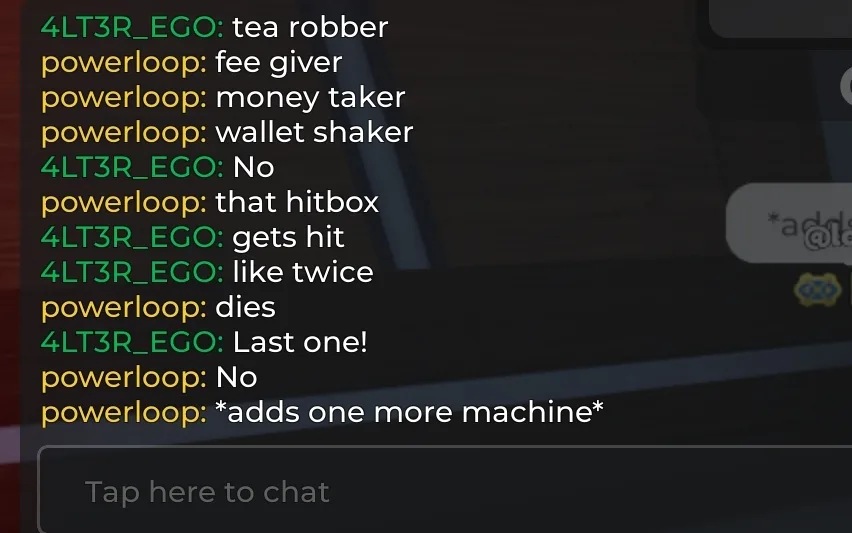Screen dimensions: 852x533
Task: Click 4LT3R_EGO name beside first "No"
Action: (x=131, y=167)
